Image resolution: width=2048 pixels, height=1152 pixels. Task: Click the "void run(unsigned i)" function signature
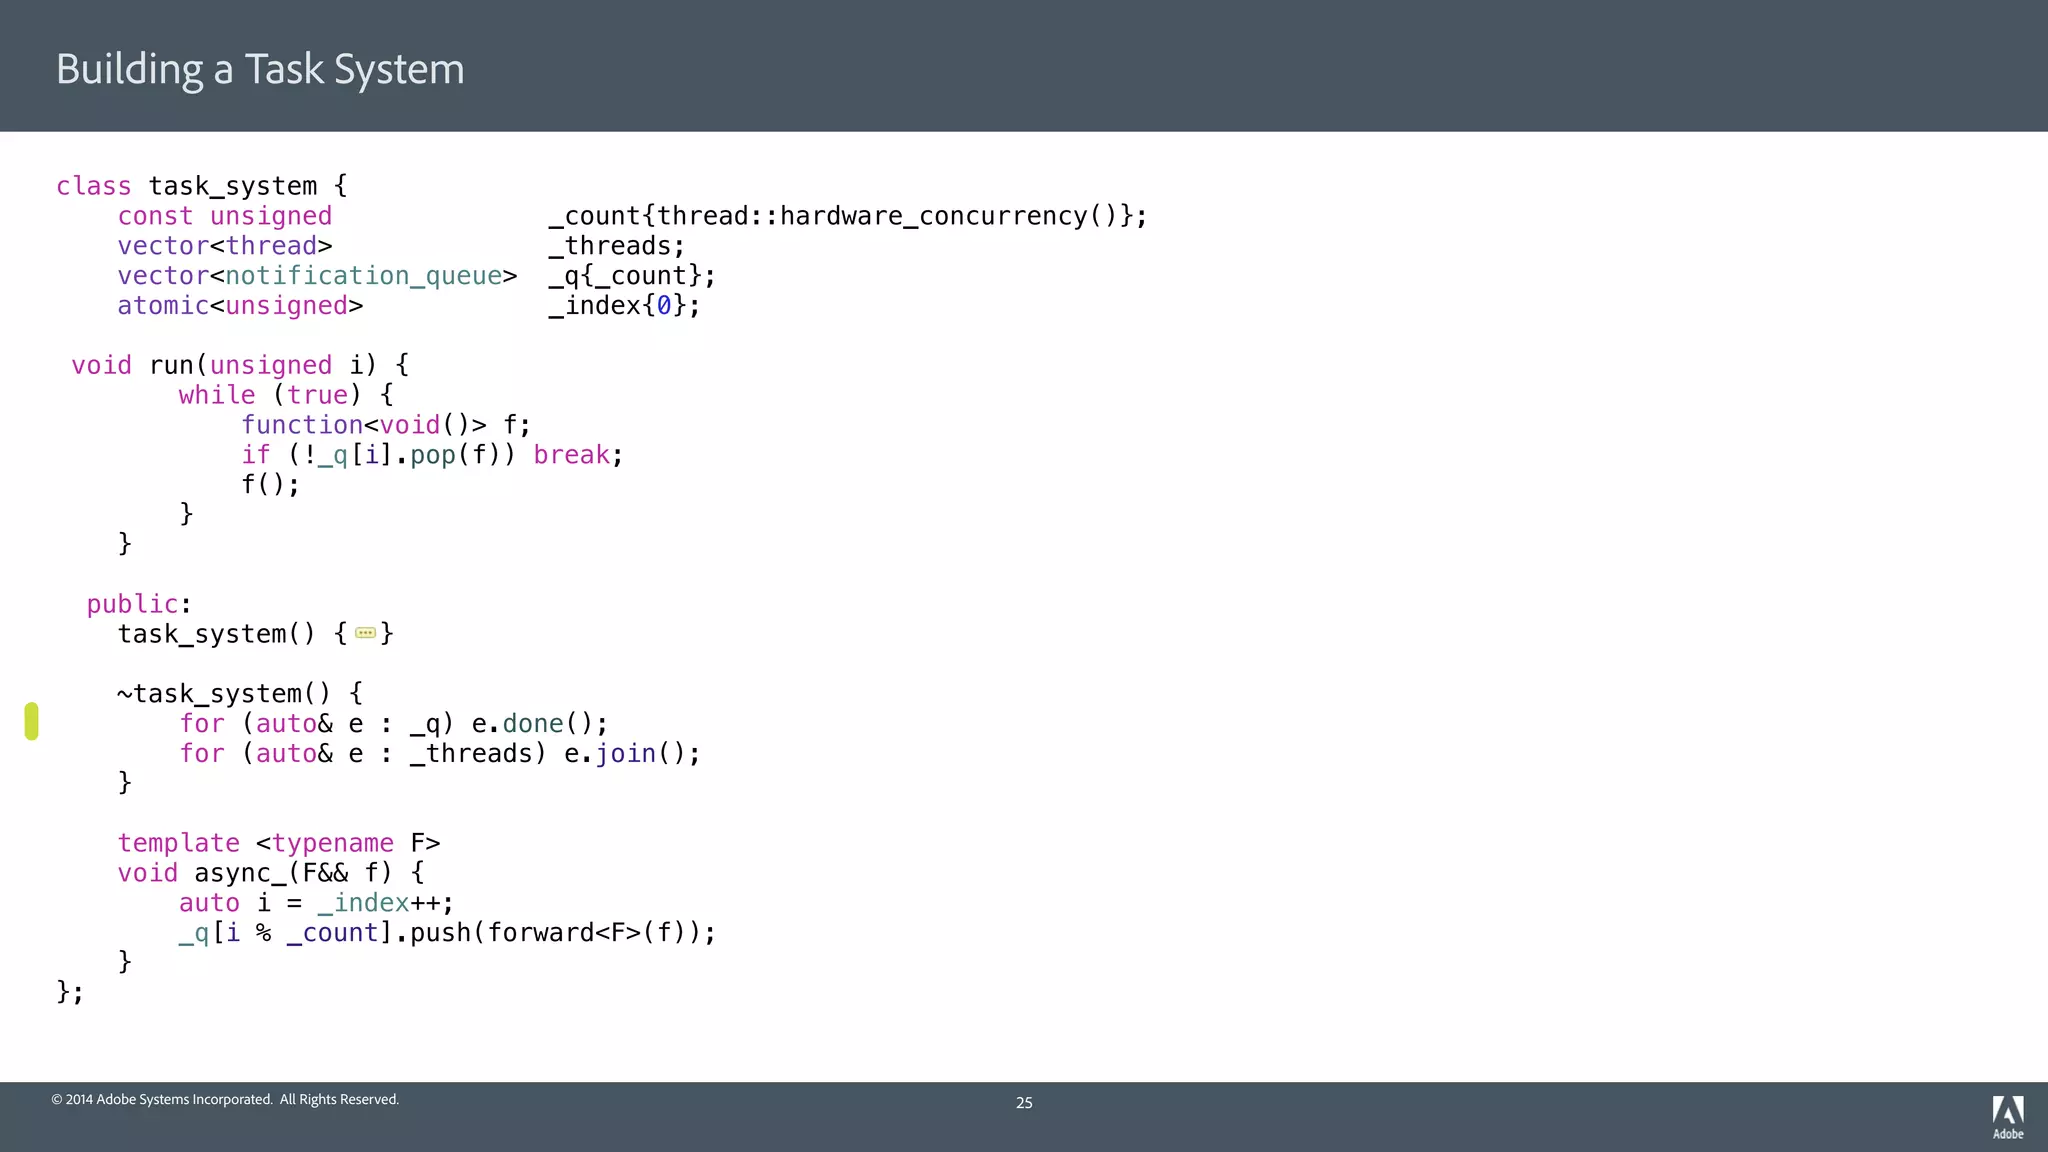click(x=239, y=365)
